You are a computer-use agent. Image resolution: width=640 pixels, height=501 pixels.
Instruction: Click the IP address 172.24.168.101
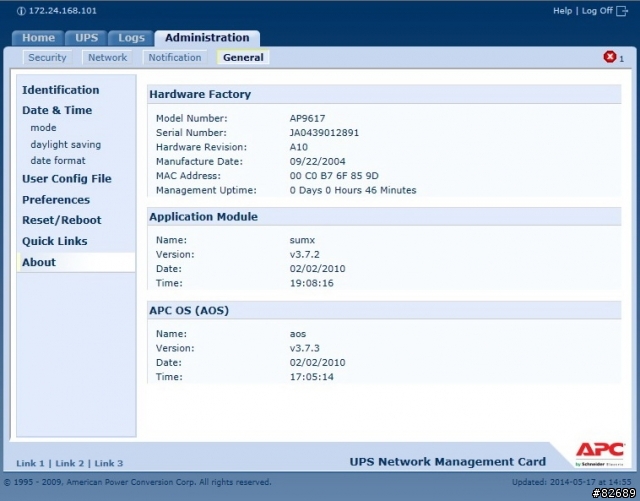point(63,11)
